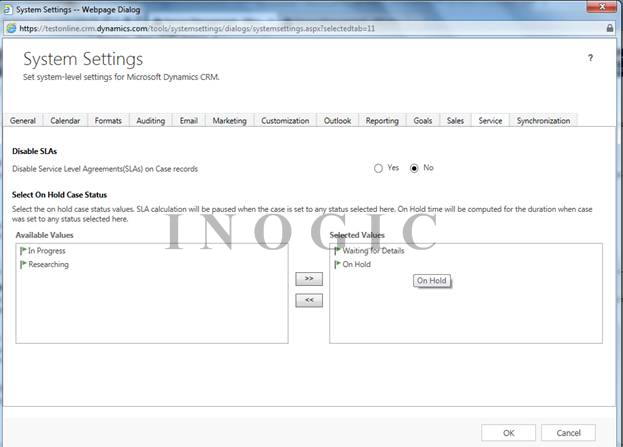
Task: Select the Auditing tab
Action: 151,120
